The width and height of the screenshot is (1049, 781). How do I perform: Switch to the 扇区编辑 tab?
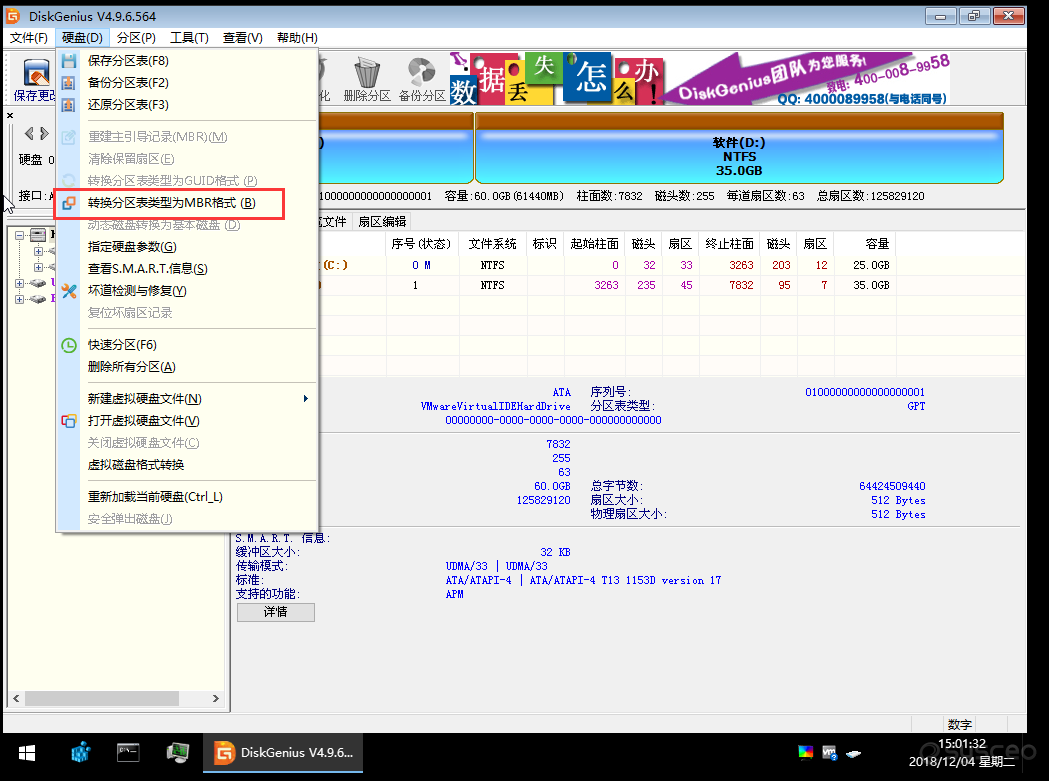(382, 222)
